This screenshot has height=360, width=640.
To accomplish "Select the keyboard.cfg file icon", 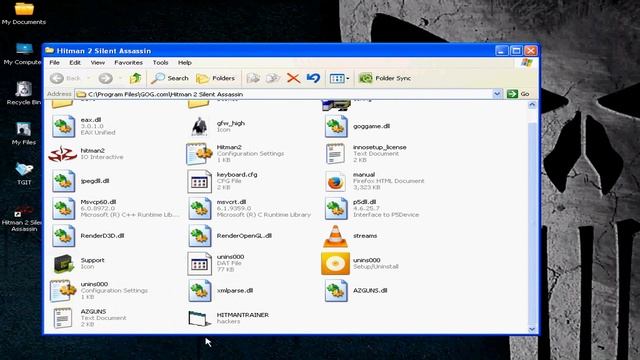I will click(199, 181).
